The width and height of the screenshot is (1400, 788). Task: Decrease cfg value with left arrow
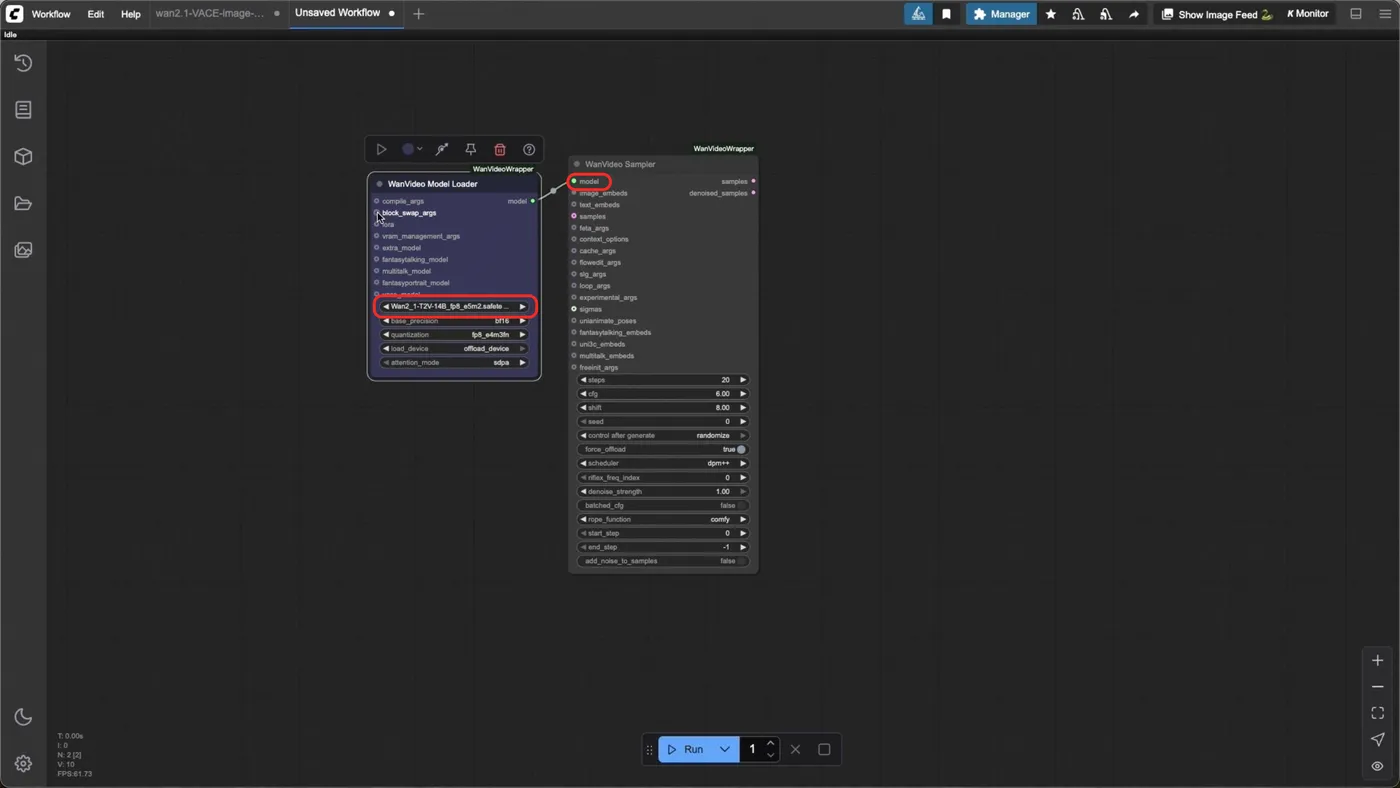(583, 394)
